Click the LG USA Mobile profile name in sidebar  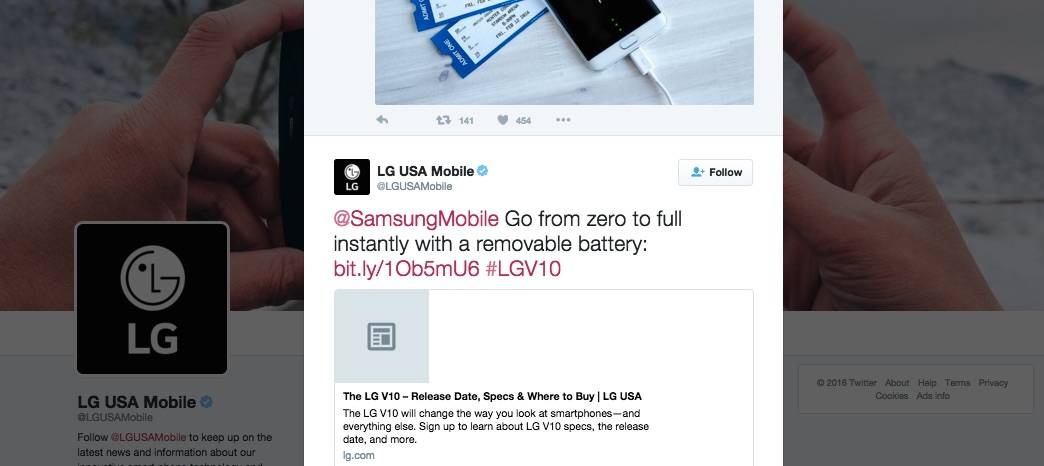[x=137, y=402]
